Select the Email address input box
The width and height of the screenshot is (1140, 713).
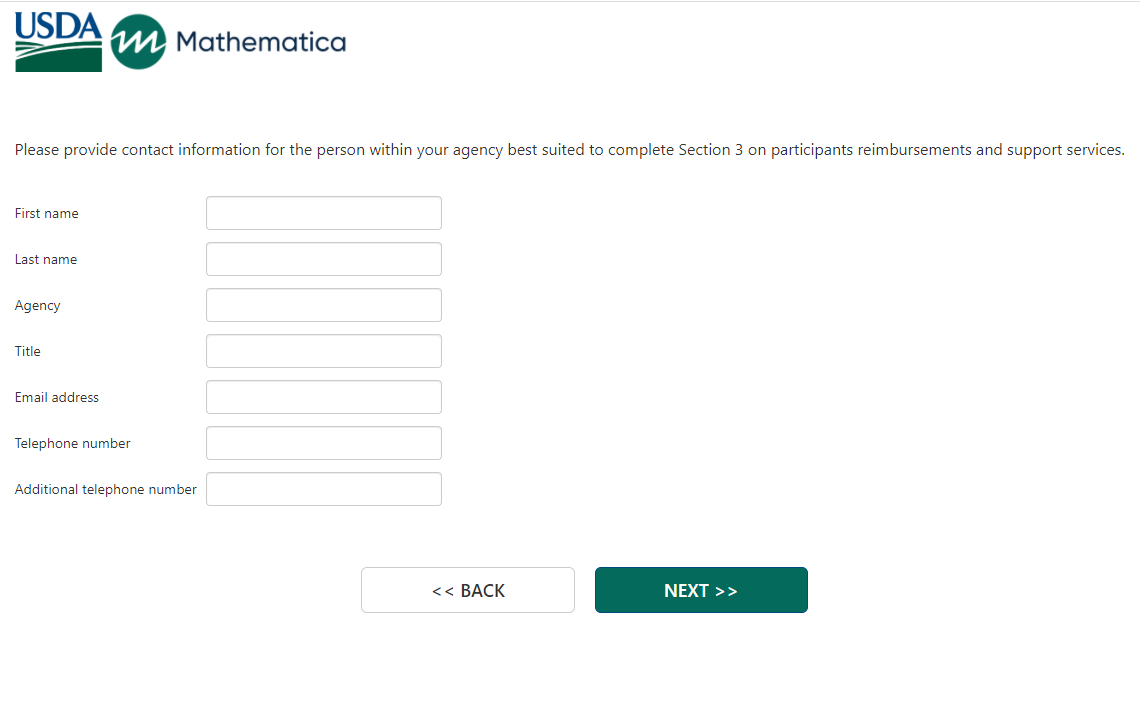(323, 397)
